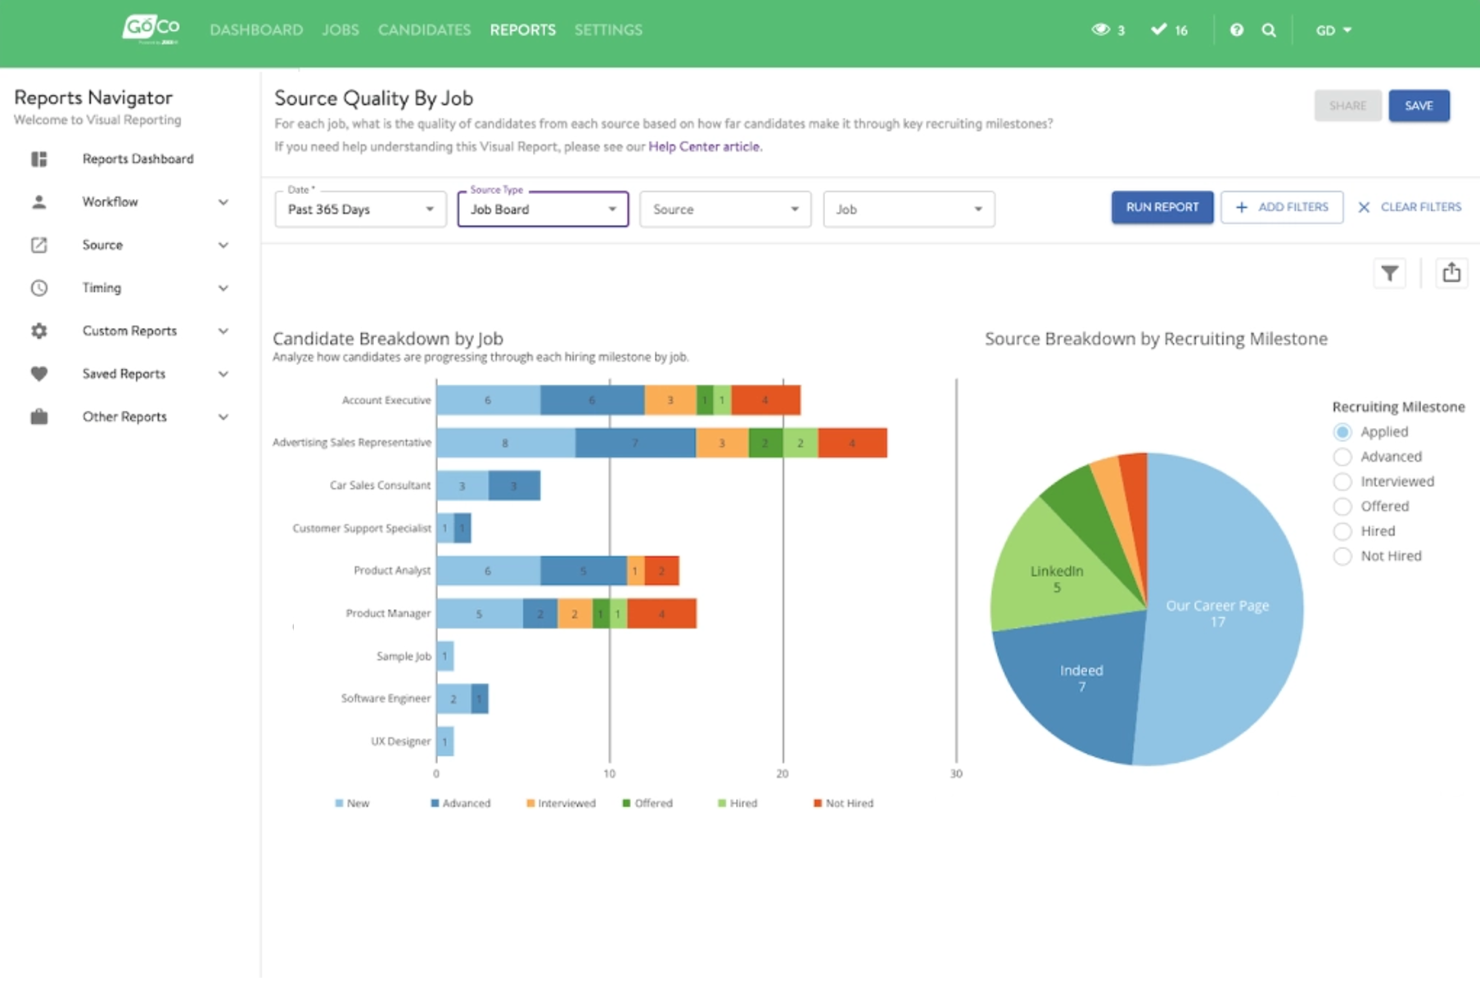Open the SETTINGS menu item

608,30
